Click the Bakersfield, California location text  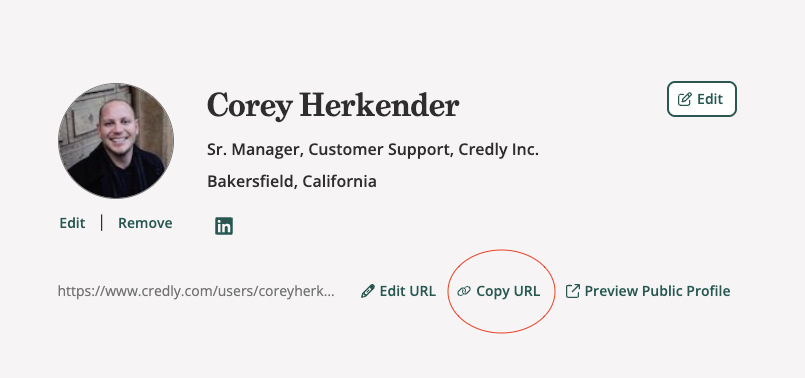292,181
